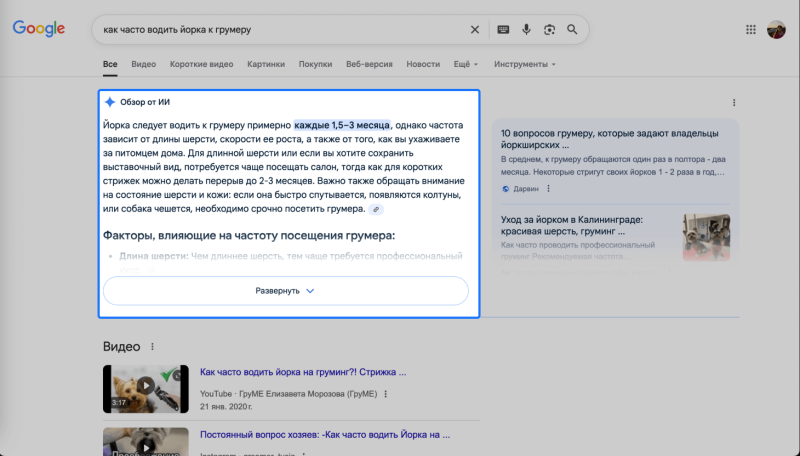The image size is (800, 456).
Task: Click the date '21 янв. 2020 г.'
Action: (x=226, y=407)
